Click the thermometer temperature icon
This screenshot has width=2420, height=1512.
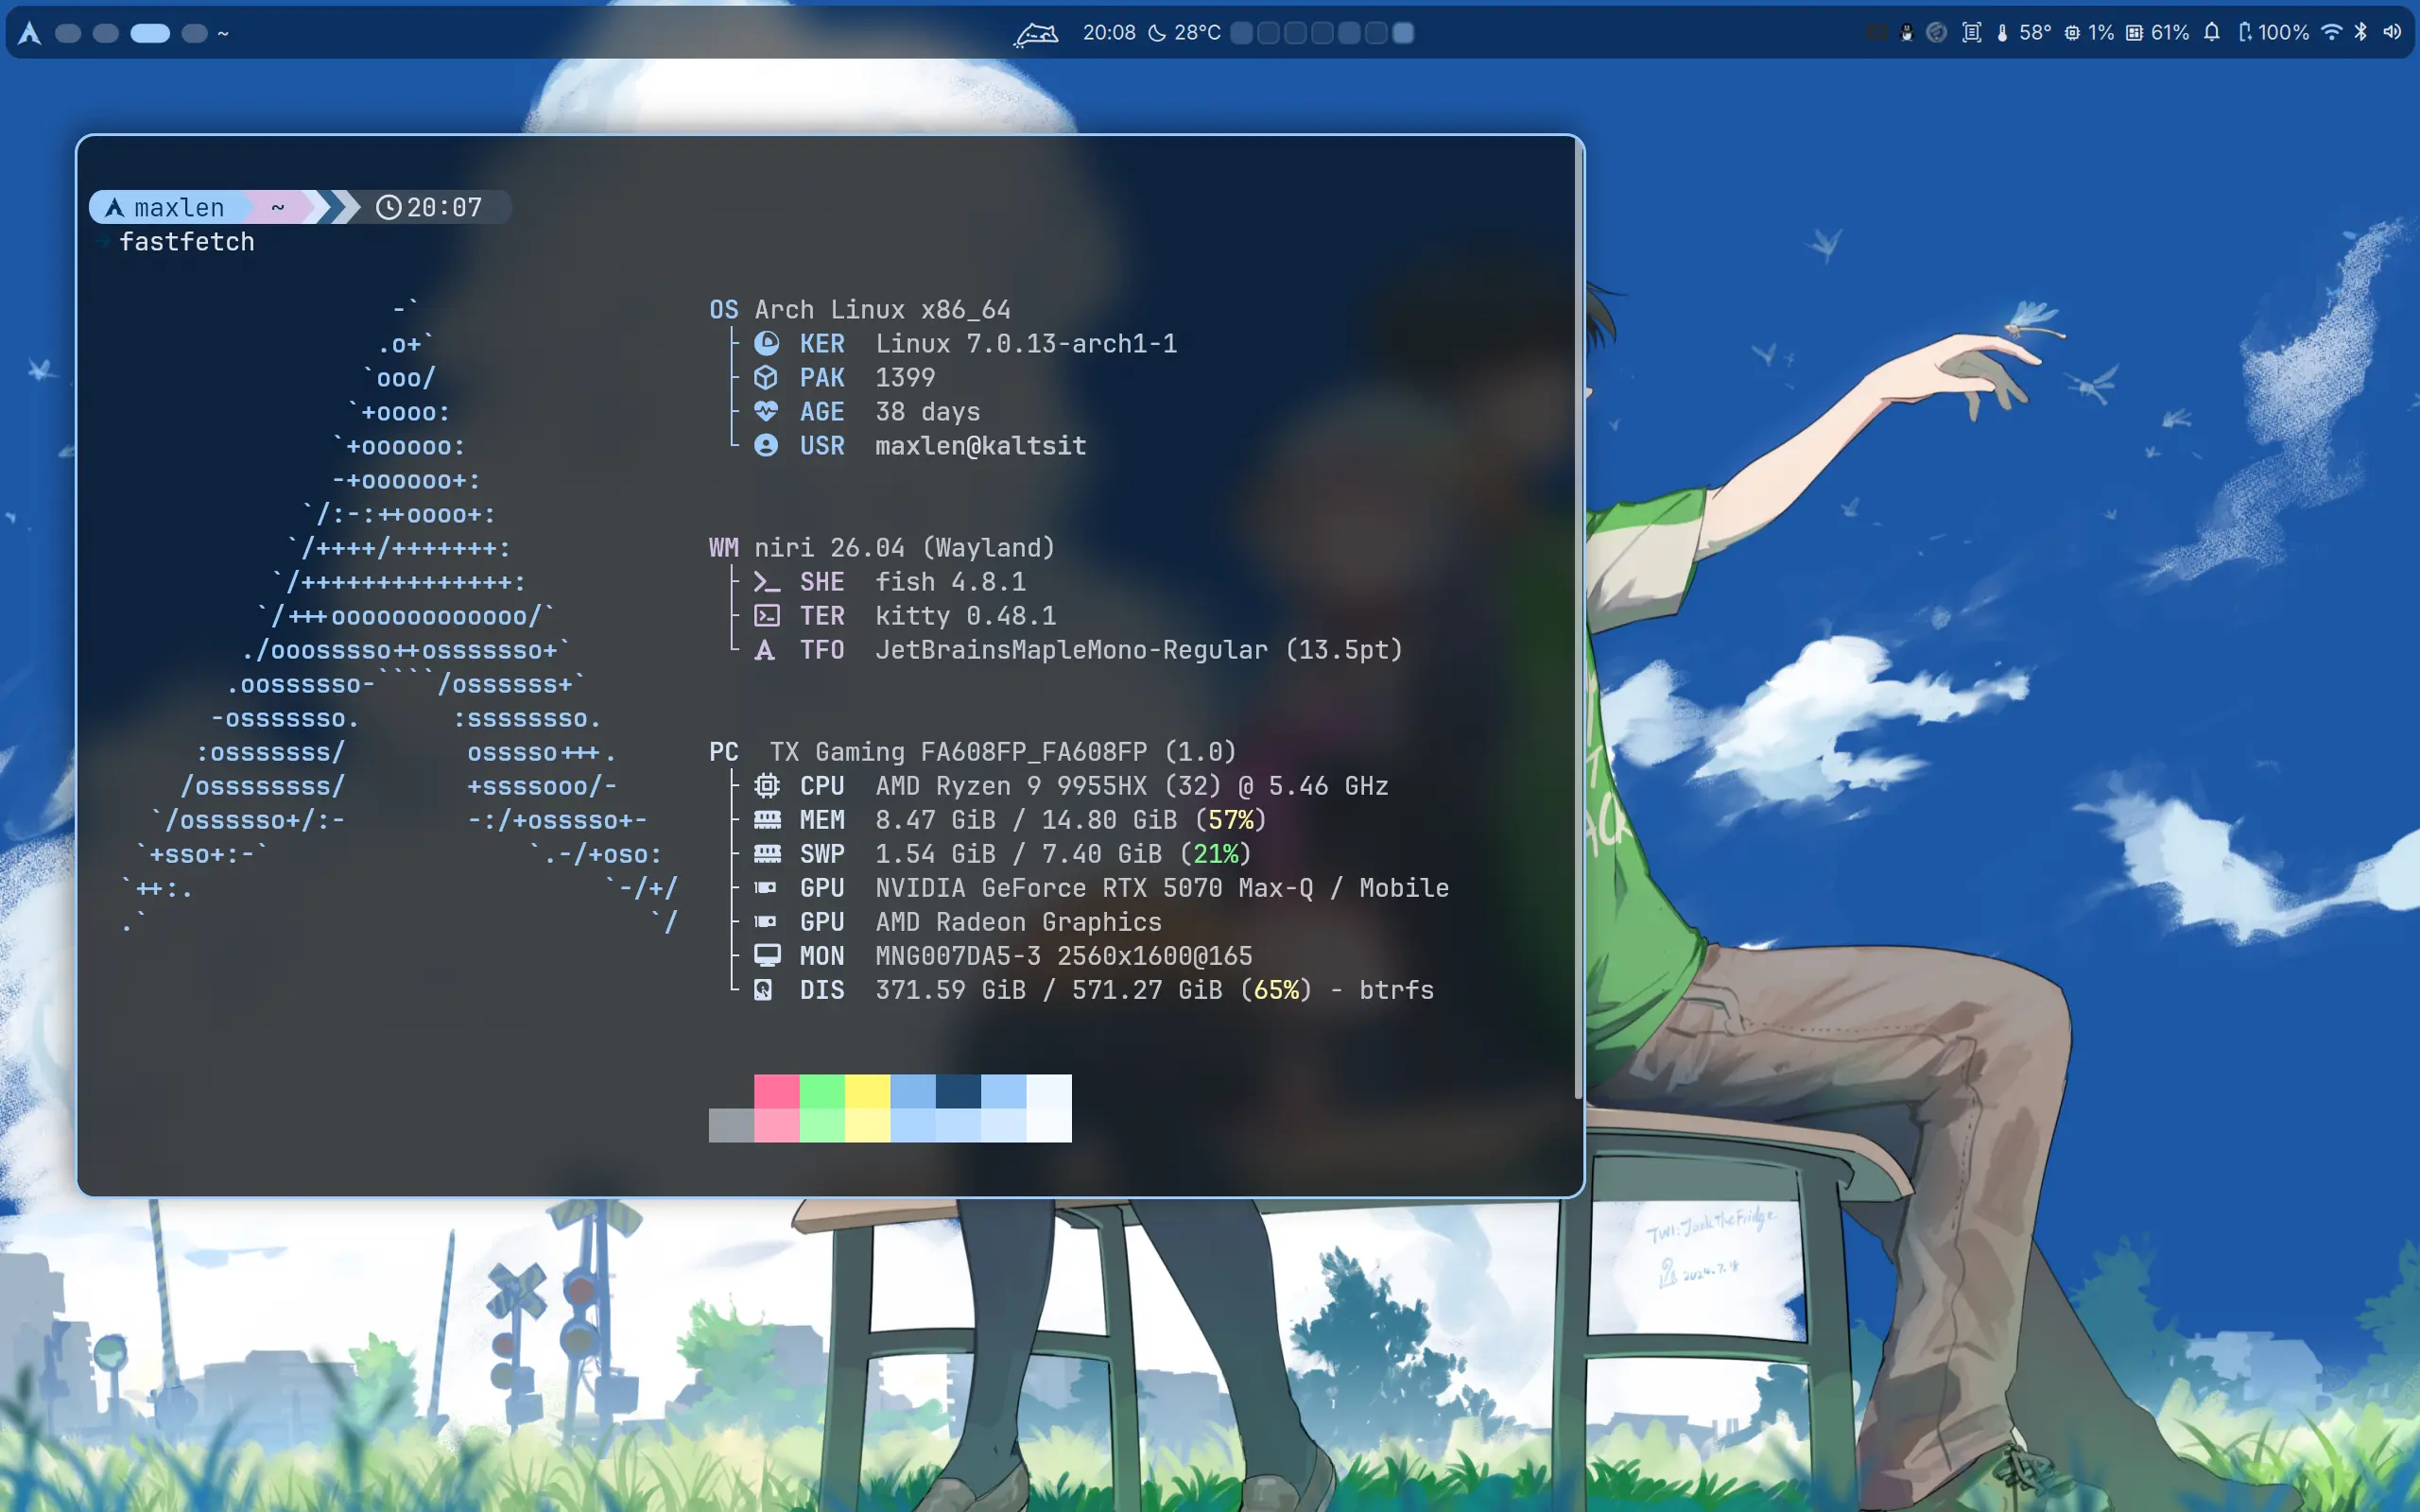(2002, 33)
